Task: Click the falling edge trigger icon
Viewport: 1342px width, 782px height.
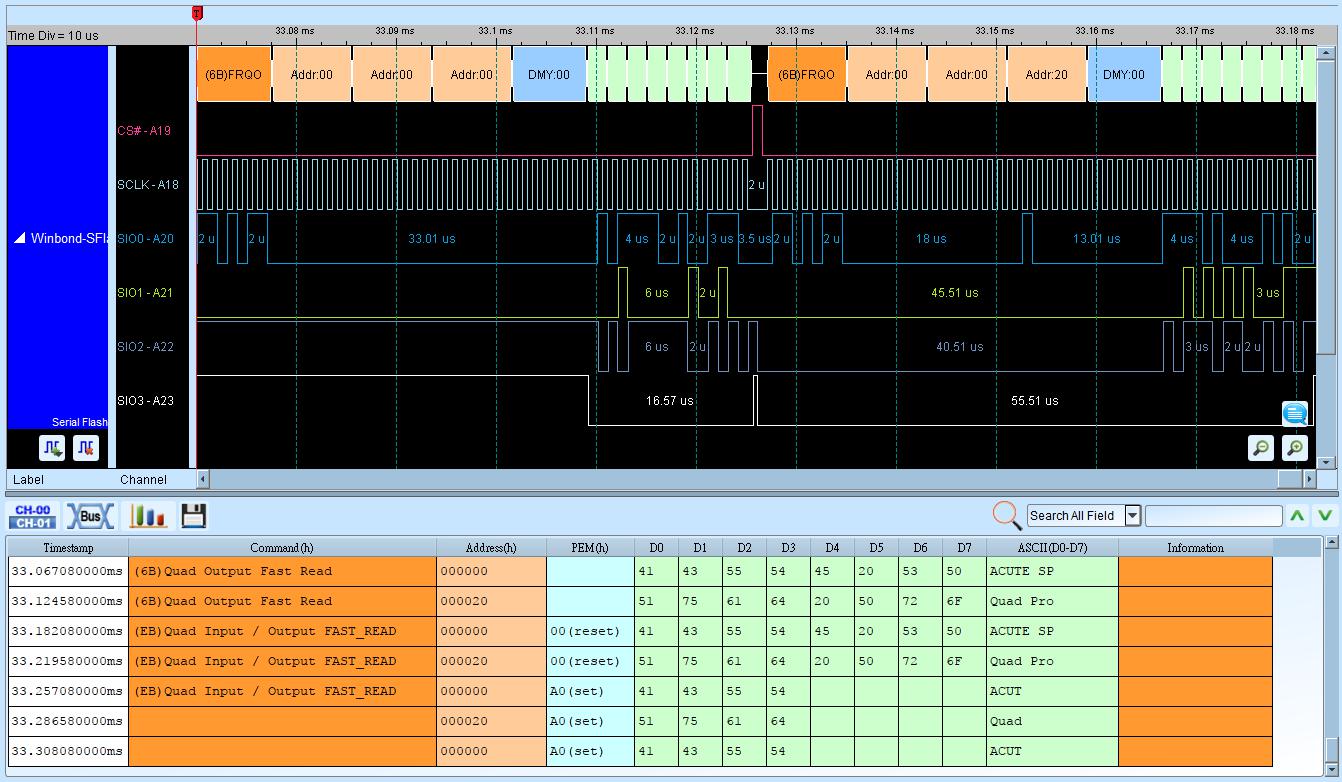Action: (86, 448)
